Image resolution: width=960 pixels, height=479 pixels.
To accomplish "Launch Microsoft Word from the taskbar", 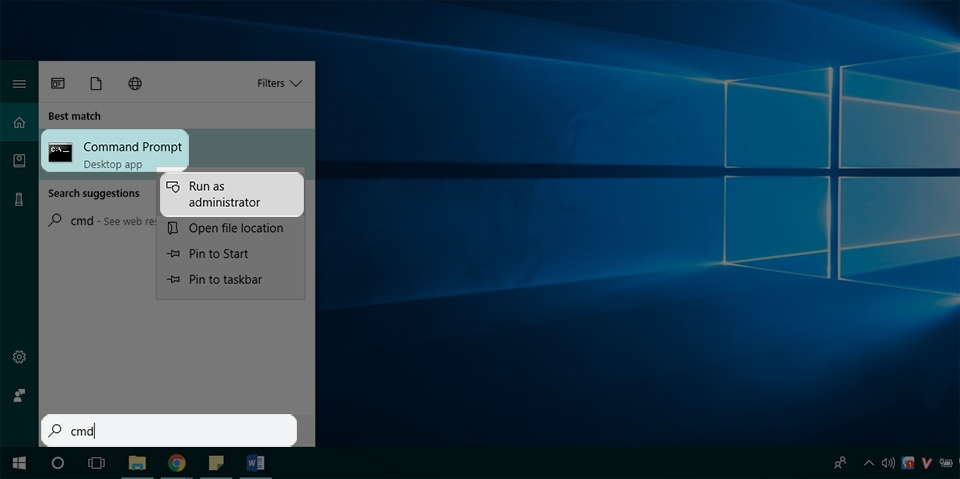I will click(254, 463).
